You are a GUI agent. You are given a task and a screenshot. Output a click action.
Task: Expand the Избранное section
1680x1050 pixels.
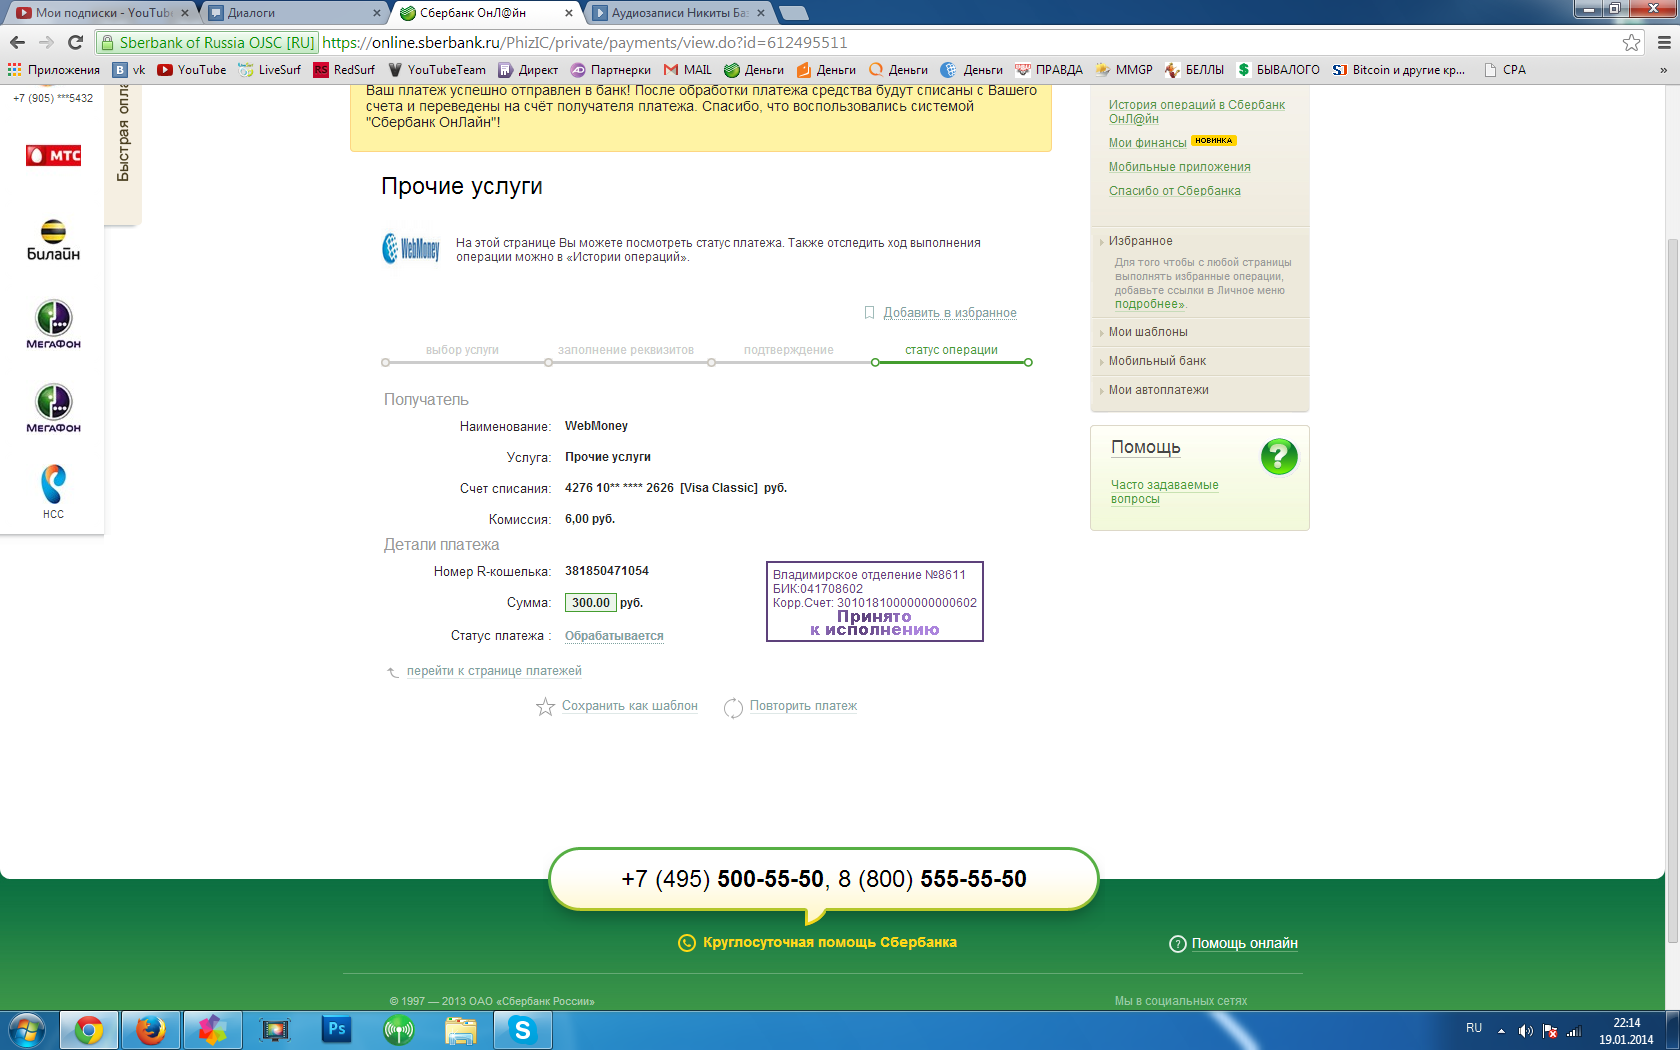pos(1140,241)
